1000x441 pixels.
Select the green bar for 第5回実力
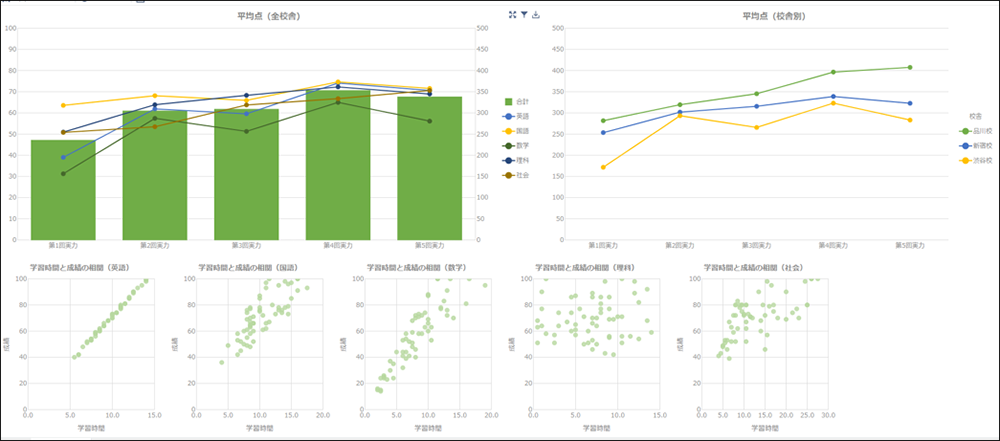tap(429, 168)
